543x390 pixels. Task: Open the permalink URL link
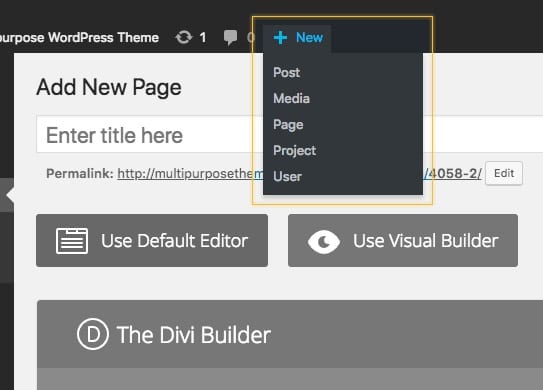(x=299, y=173)
